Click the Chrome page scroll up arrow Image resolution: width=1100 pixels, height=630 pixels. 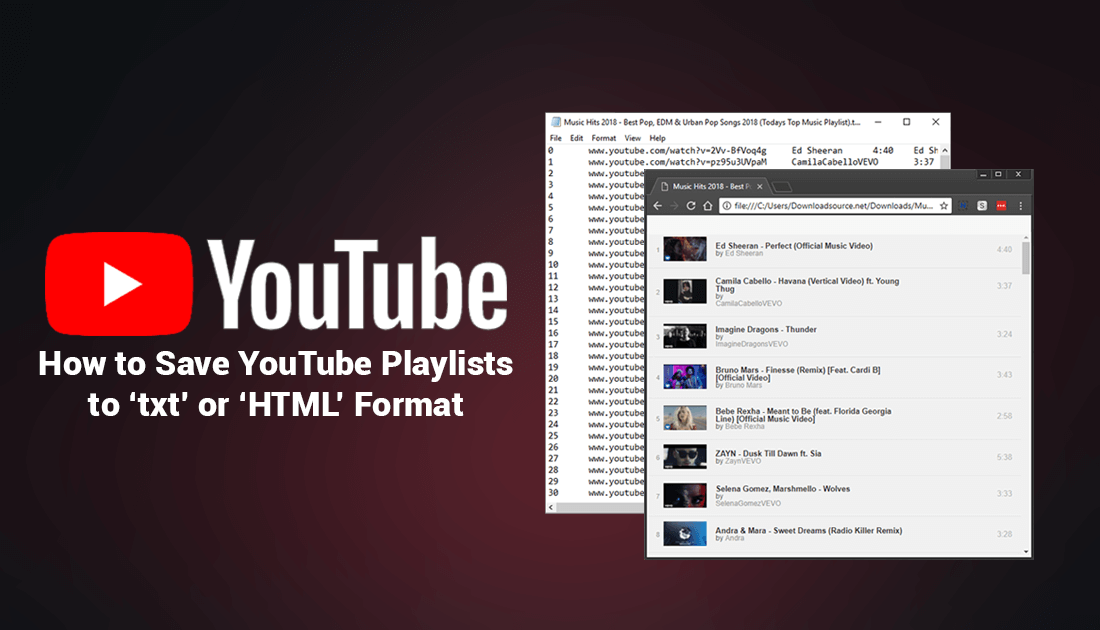[x=1026, y=239]
